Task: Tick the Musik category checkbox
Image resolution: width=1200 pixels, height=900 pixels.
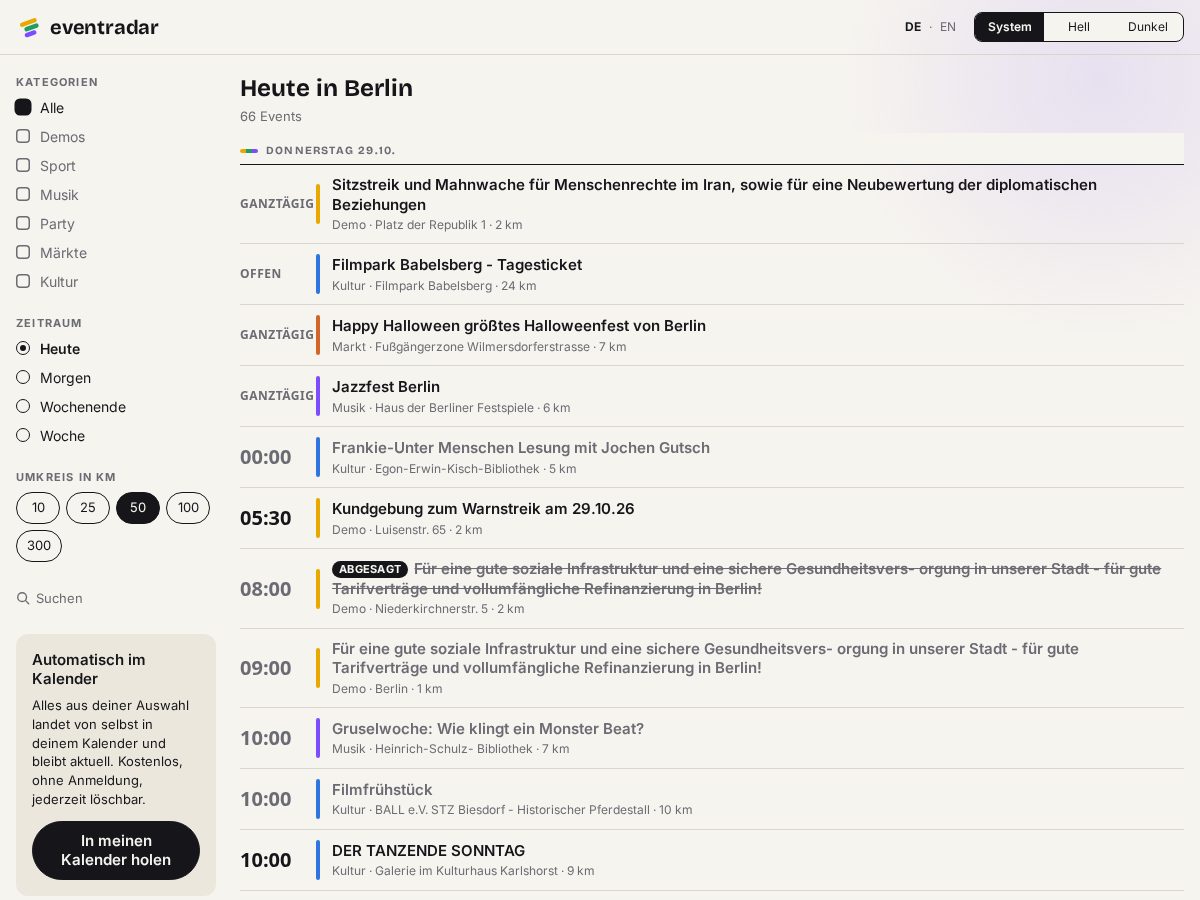Action: [x=23, y=194]
